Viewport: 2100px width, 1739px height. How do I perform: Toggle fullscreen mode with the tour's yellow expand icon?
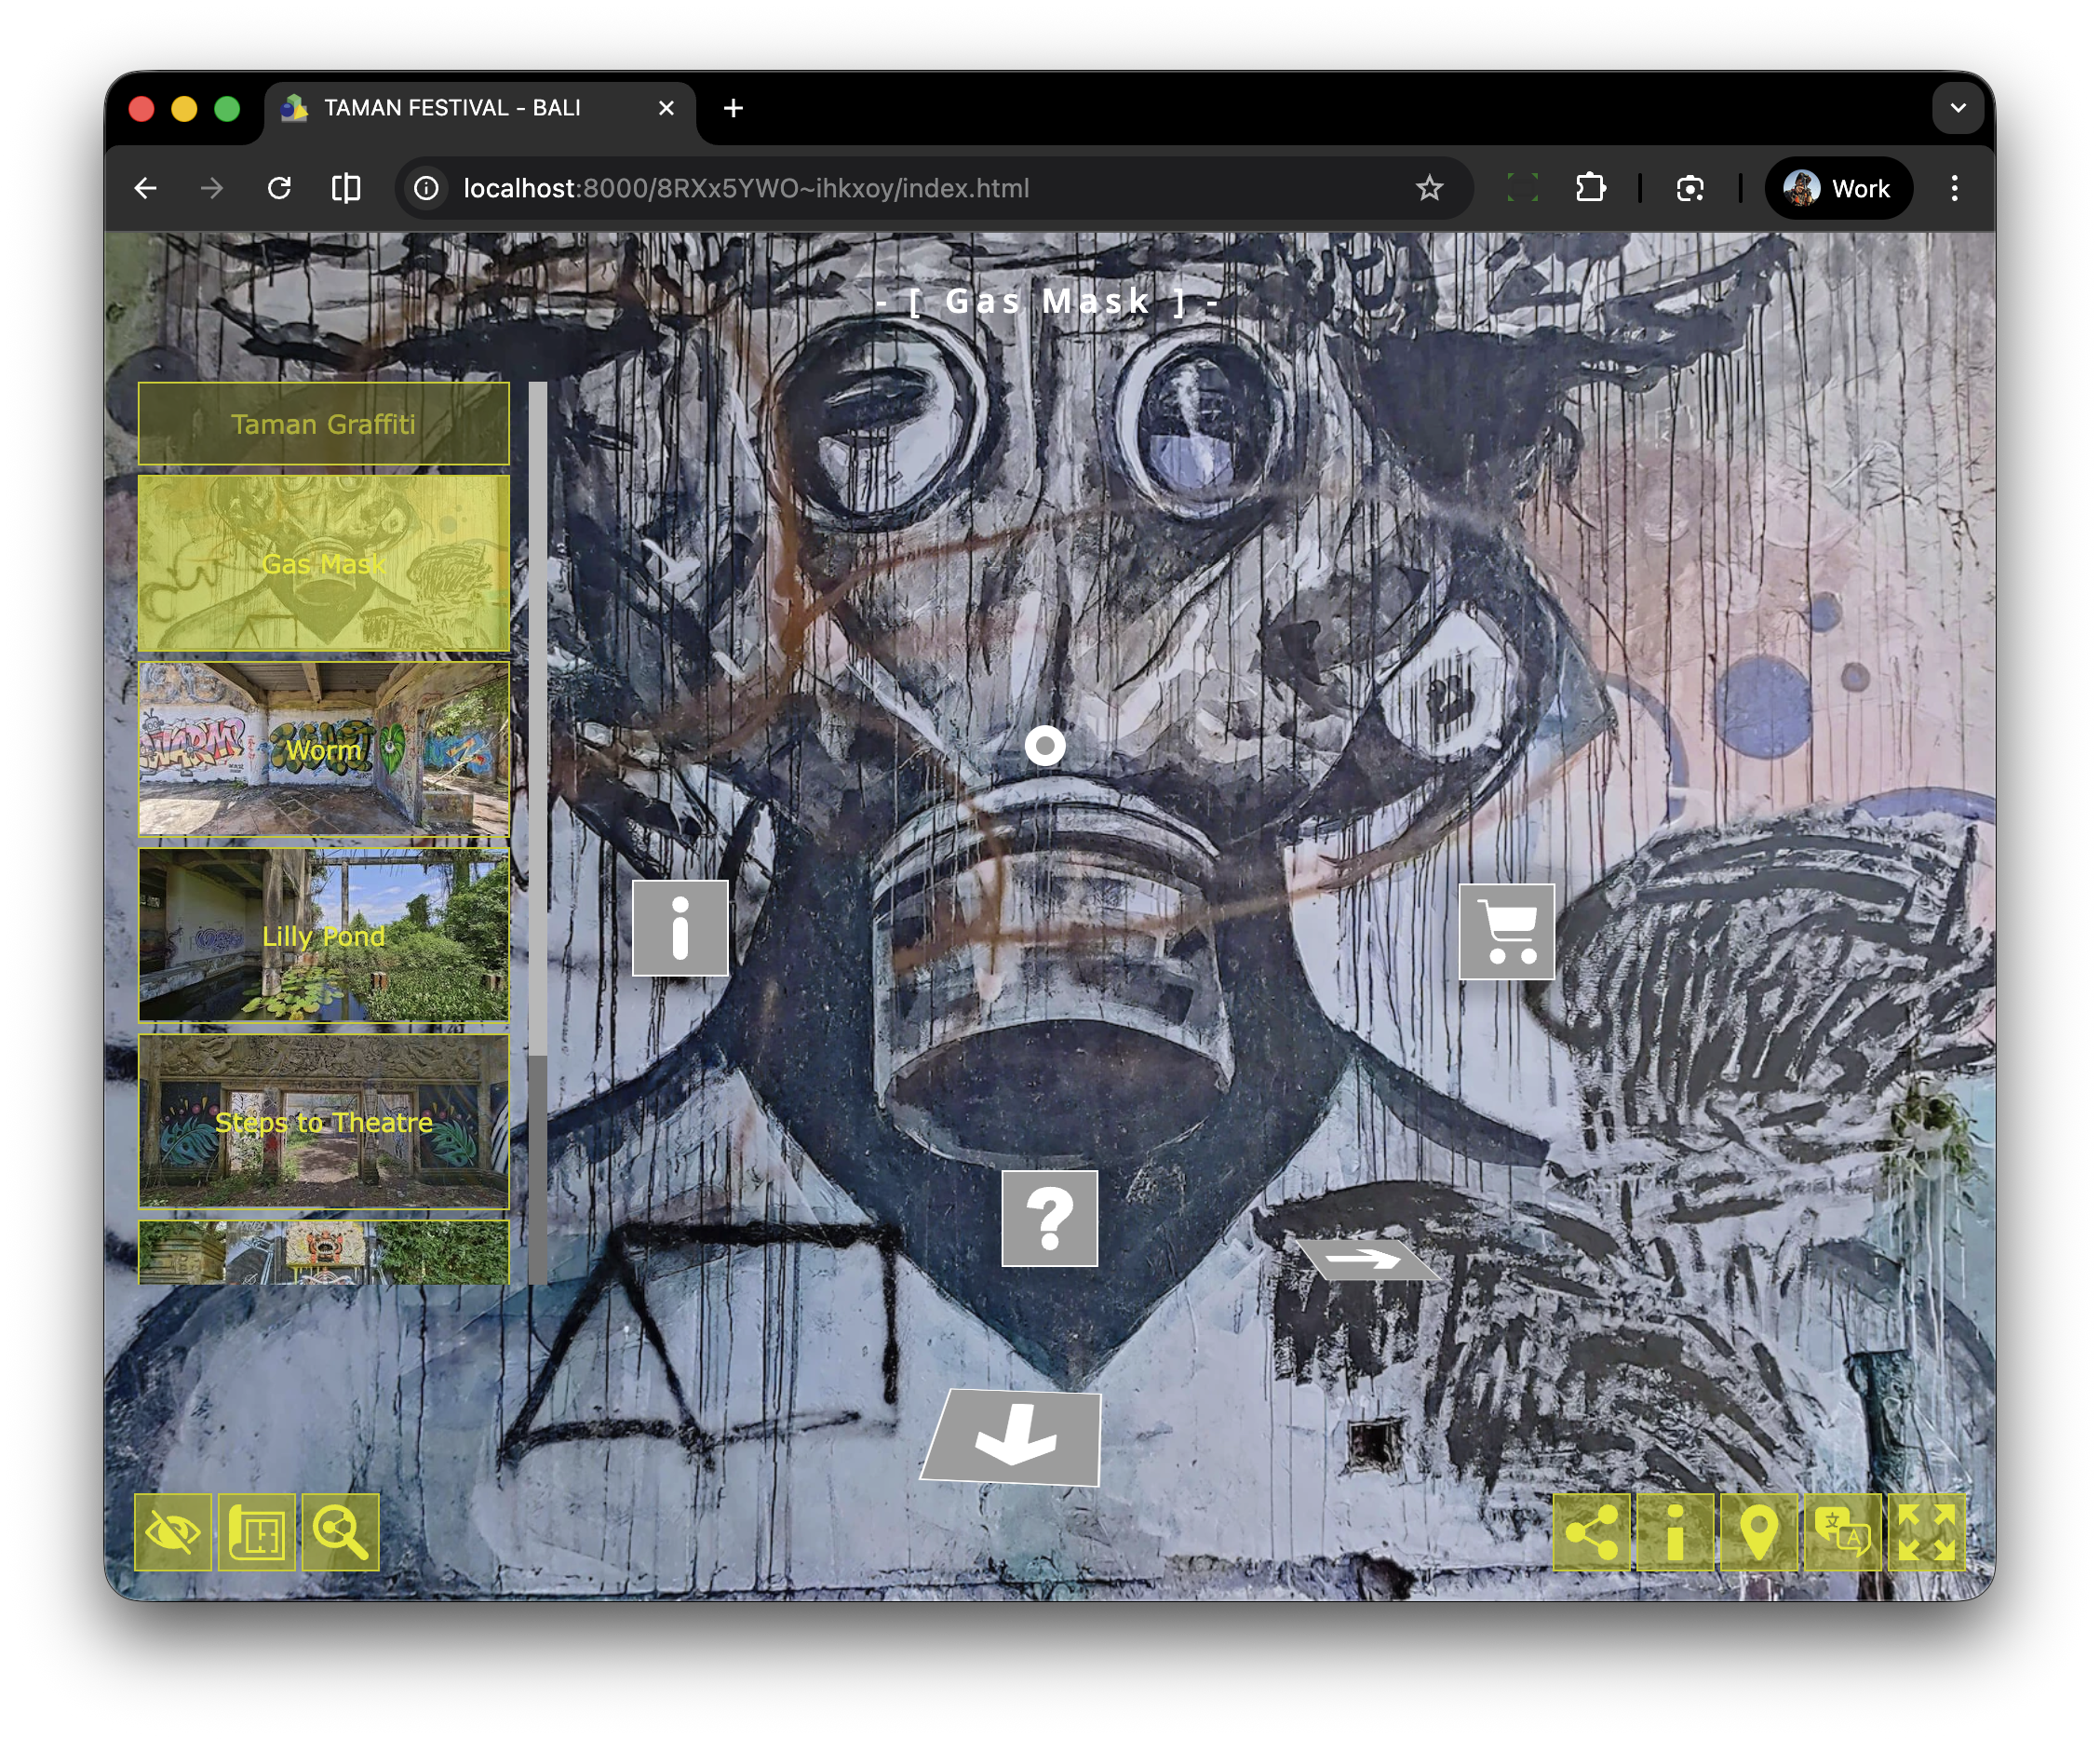click(1926, 1532)
